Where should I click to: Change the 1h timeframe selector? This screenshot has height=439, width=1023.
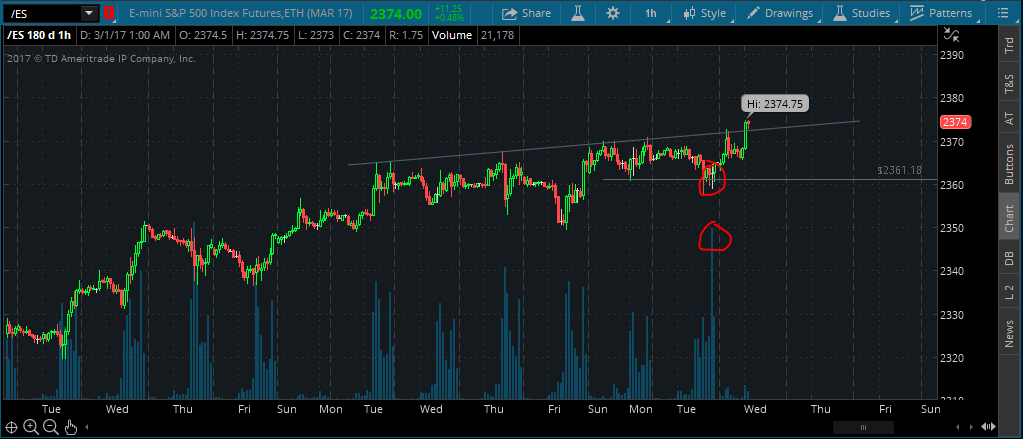(x=651, y=13)
